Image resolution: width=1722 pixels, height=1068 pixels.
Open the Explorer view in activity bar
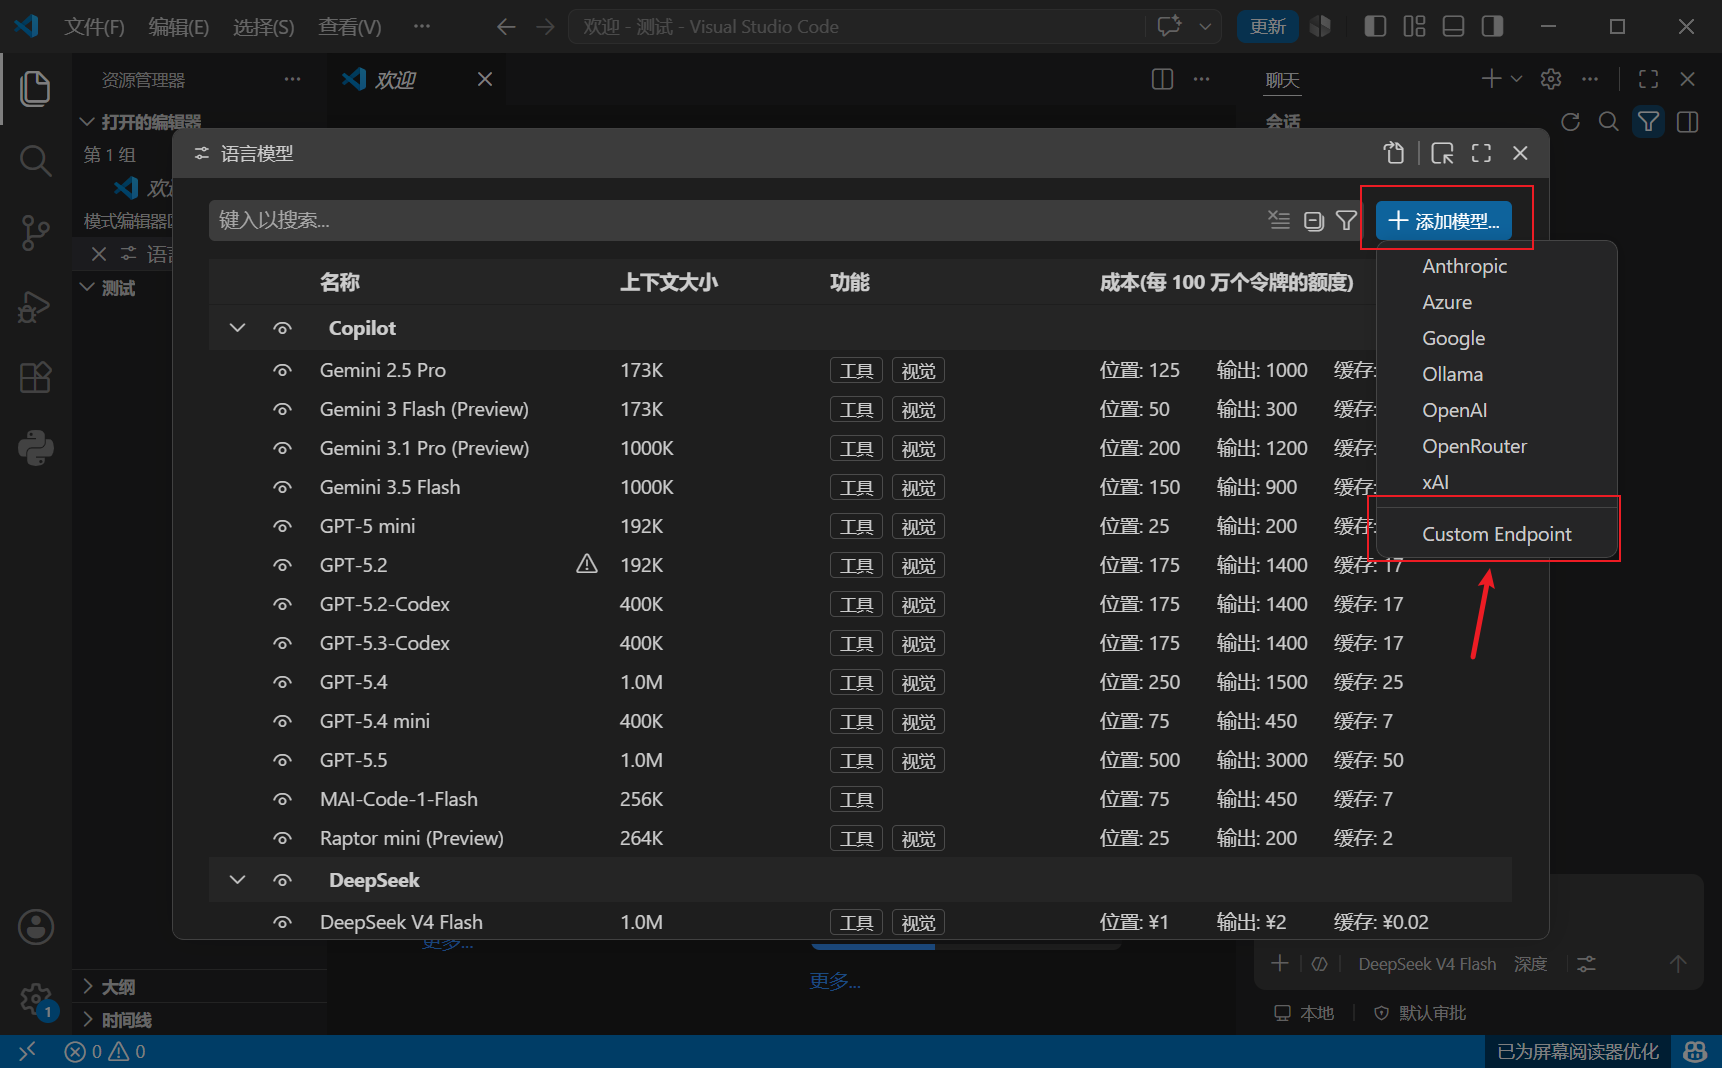pos(35,88)
